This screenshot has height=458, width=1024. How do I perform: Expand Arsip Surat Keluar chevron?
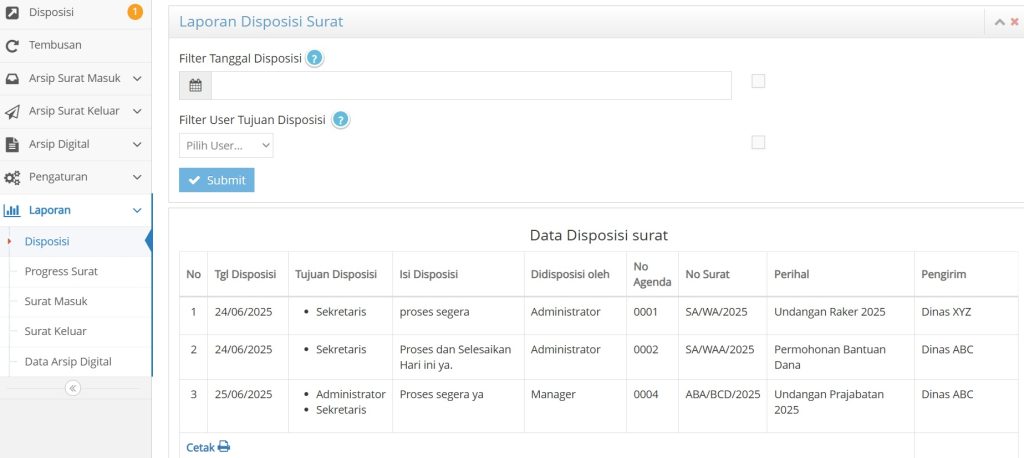(136, 111)
